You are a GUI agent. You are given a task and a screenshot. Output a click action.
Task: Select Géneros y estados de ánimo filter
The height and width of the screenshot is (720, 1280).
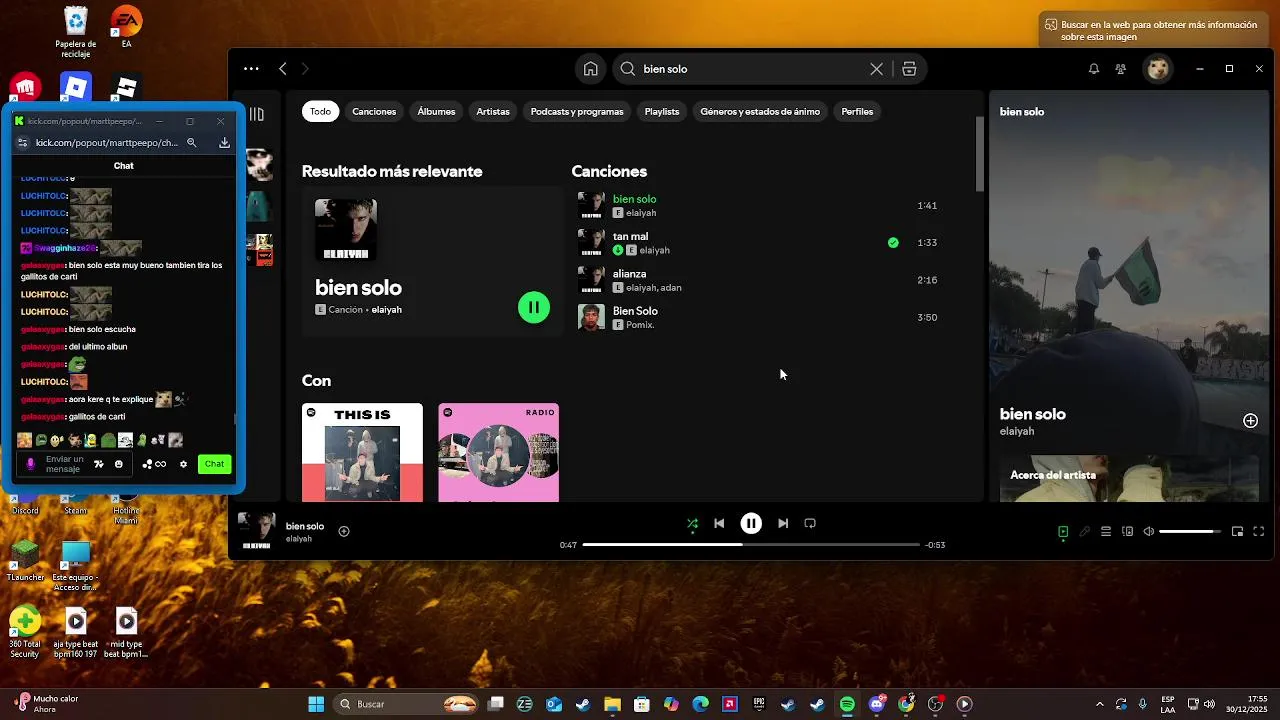[760, 112]
